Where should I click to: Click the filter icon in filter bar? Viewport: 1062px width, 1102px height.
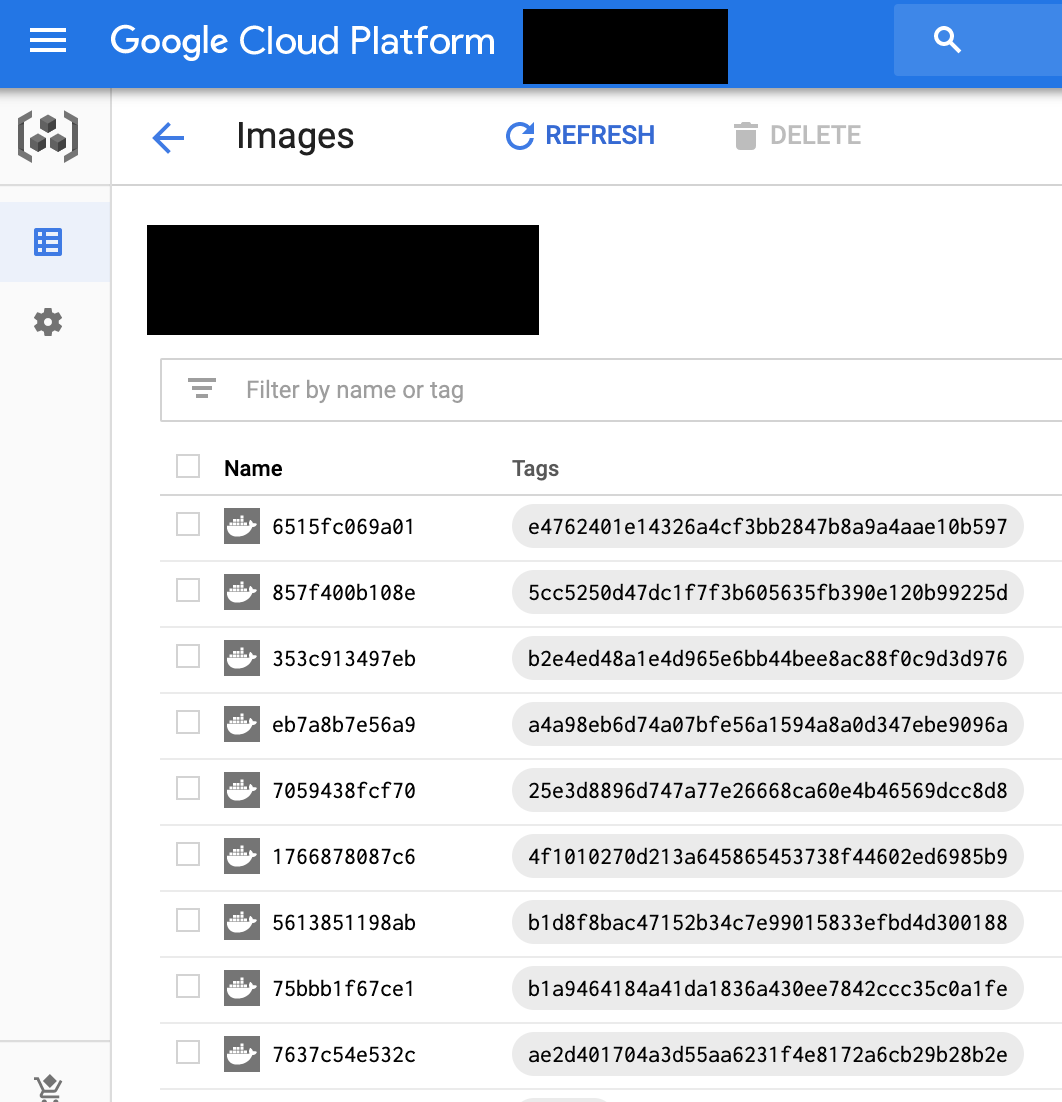[202, 390]
